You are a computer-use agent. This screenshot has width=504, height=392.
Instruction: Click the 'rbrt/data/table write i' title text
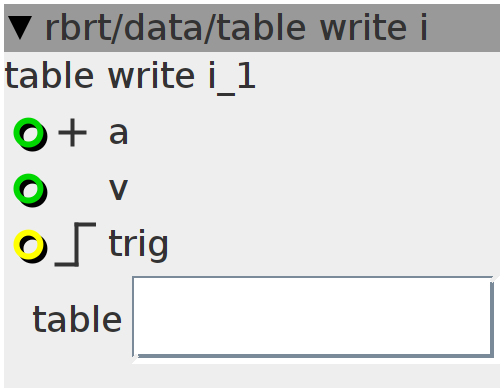pos(236,28)
